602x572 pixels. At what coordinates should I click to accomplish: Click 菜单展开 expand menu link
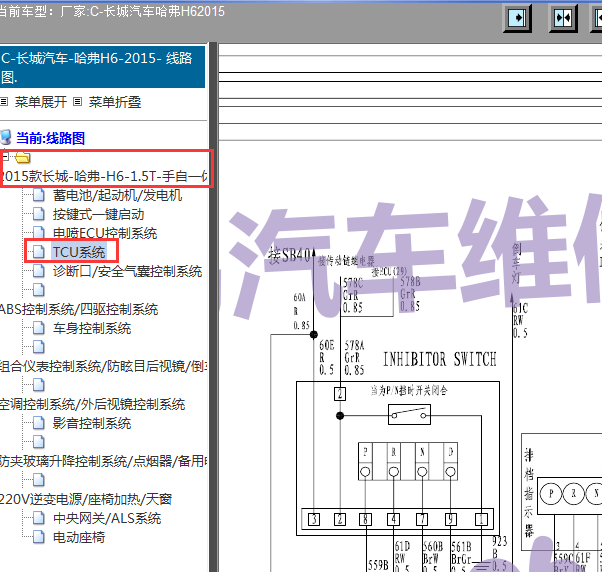tap(41, 102)
